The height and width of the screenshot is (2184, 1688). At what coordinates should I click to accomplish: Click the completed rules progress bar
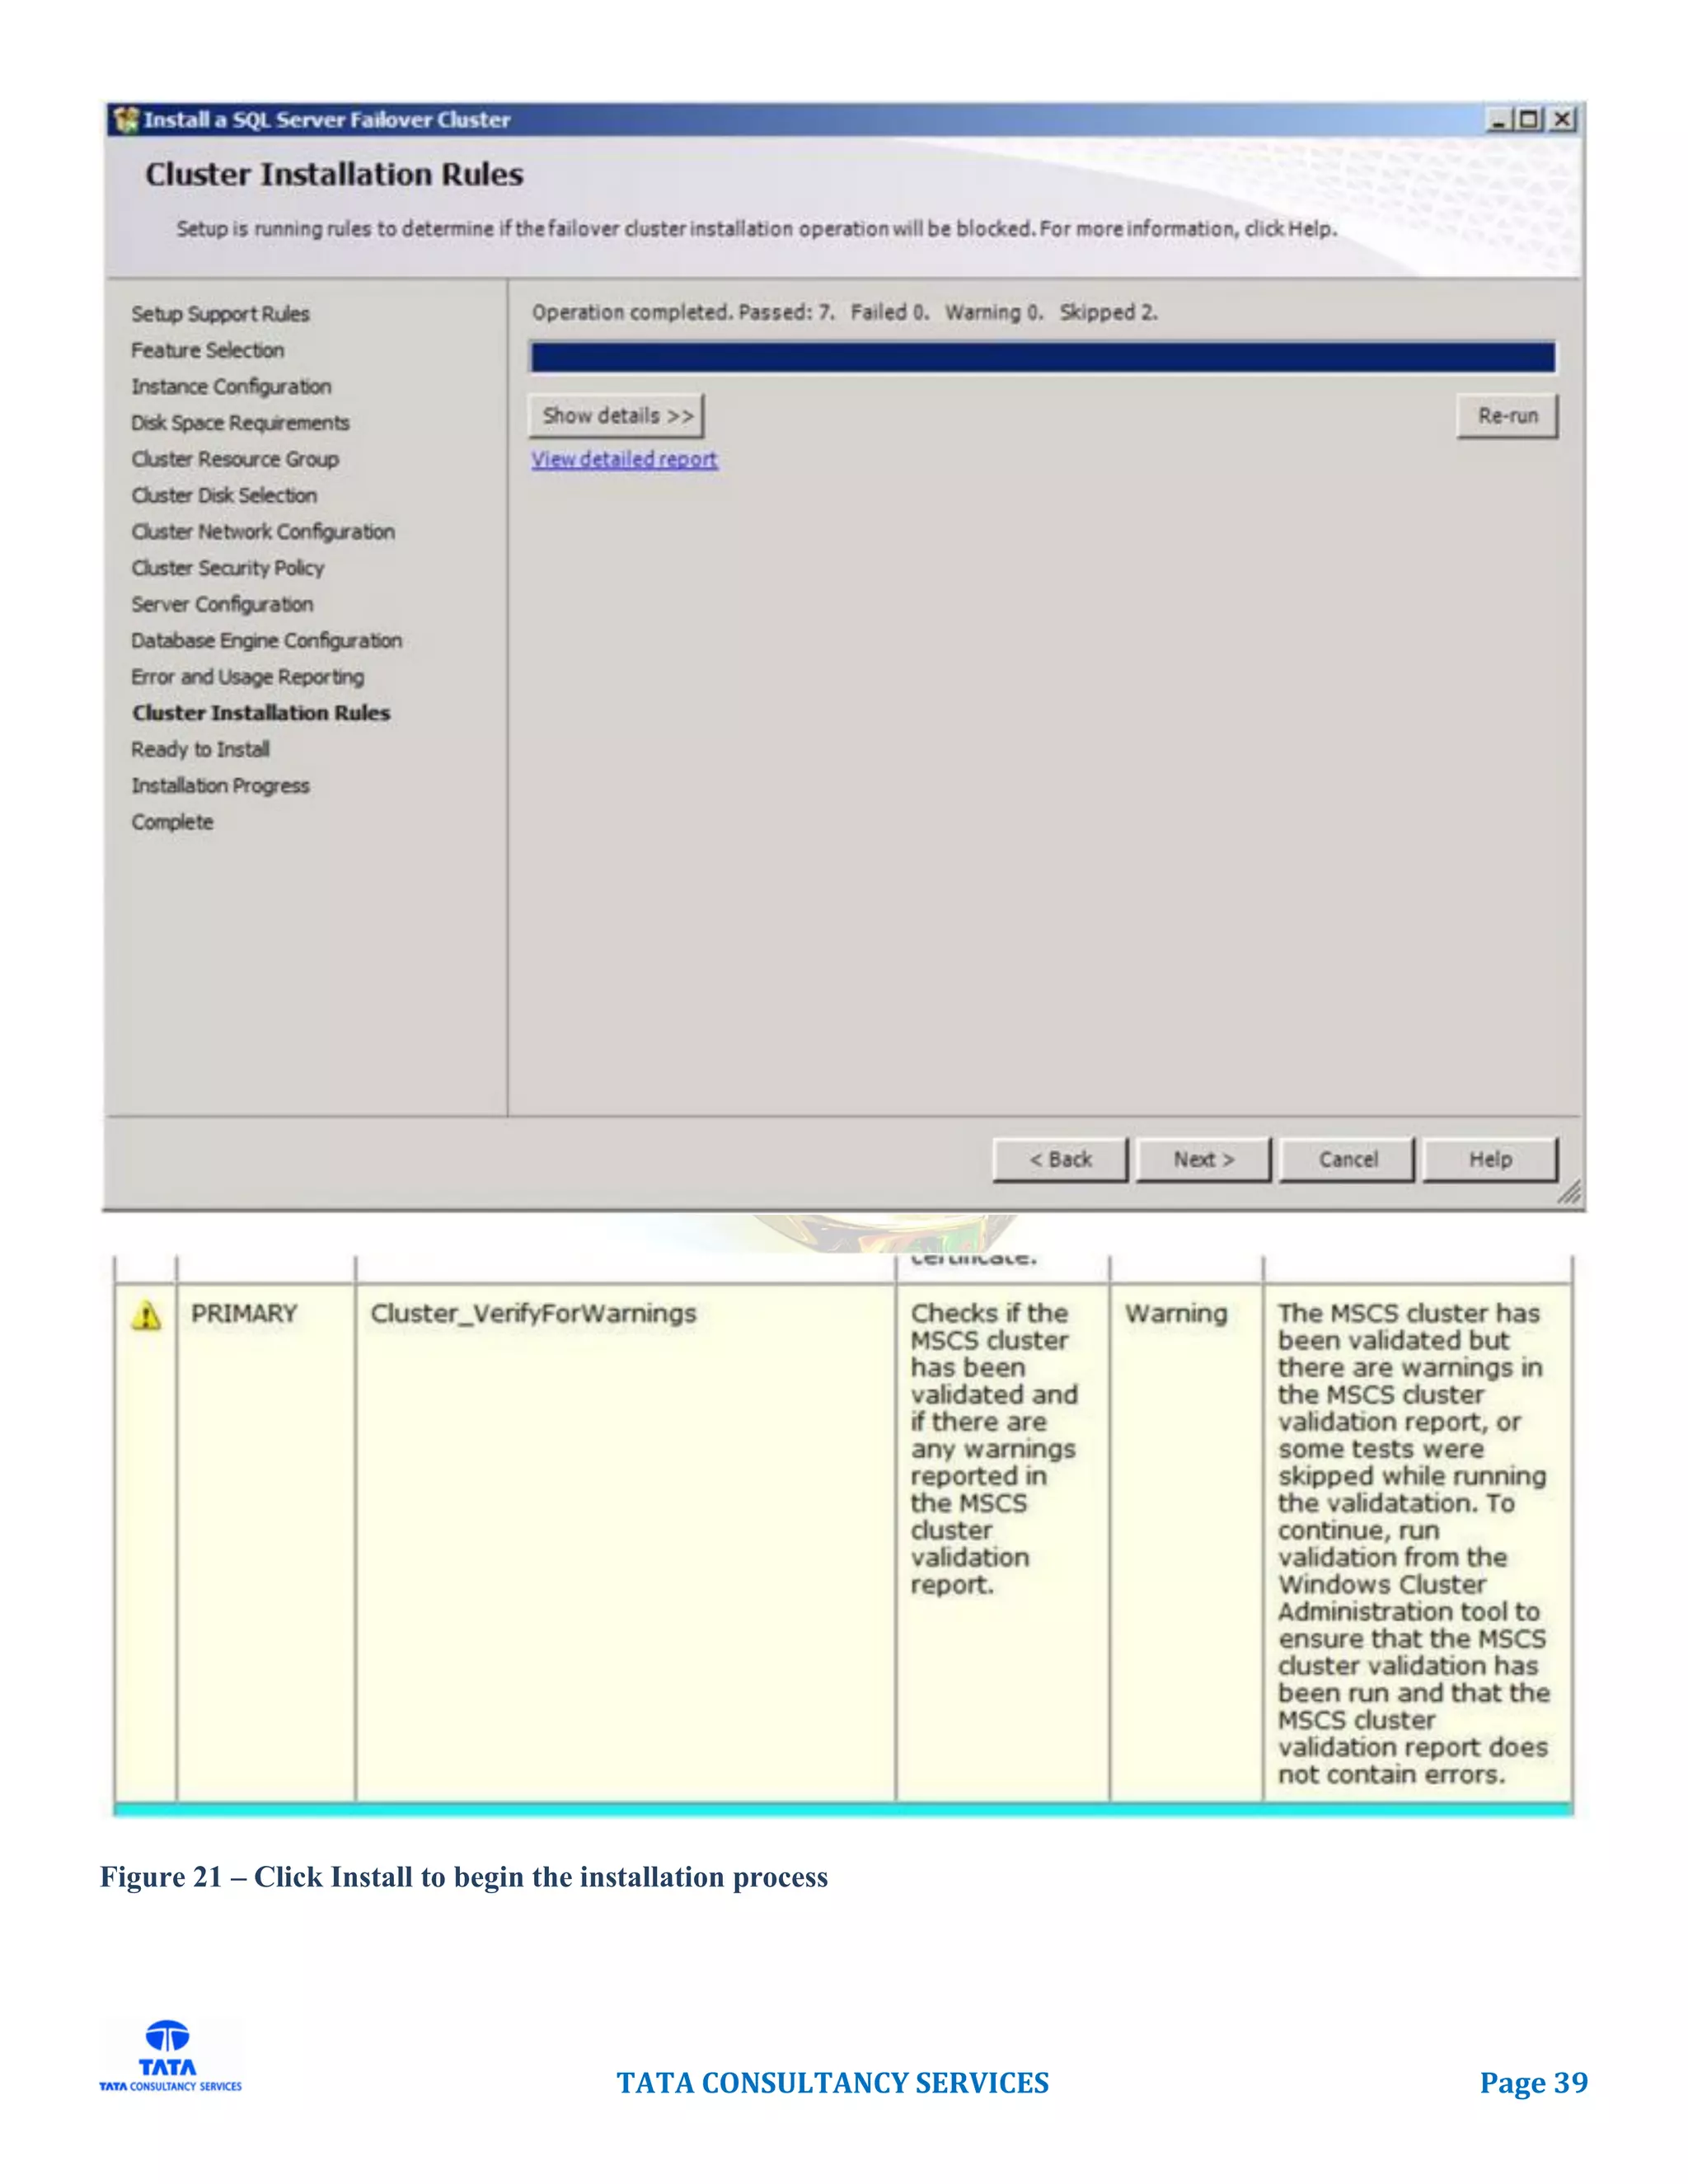click(x=1043, y=357)
